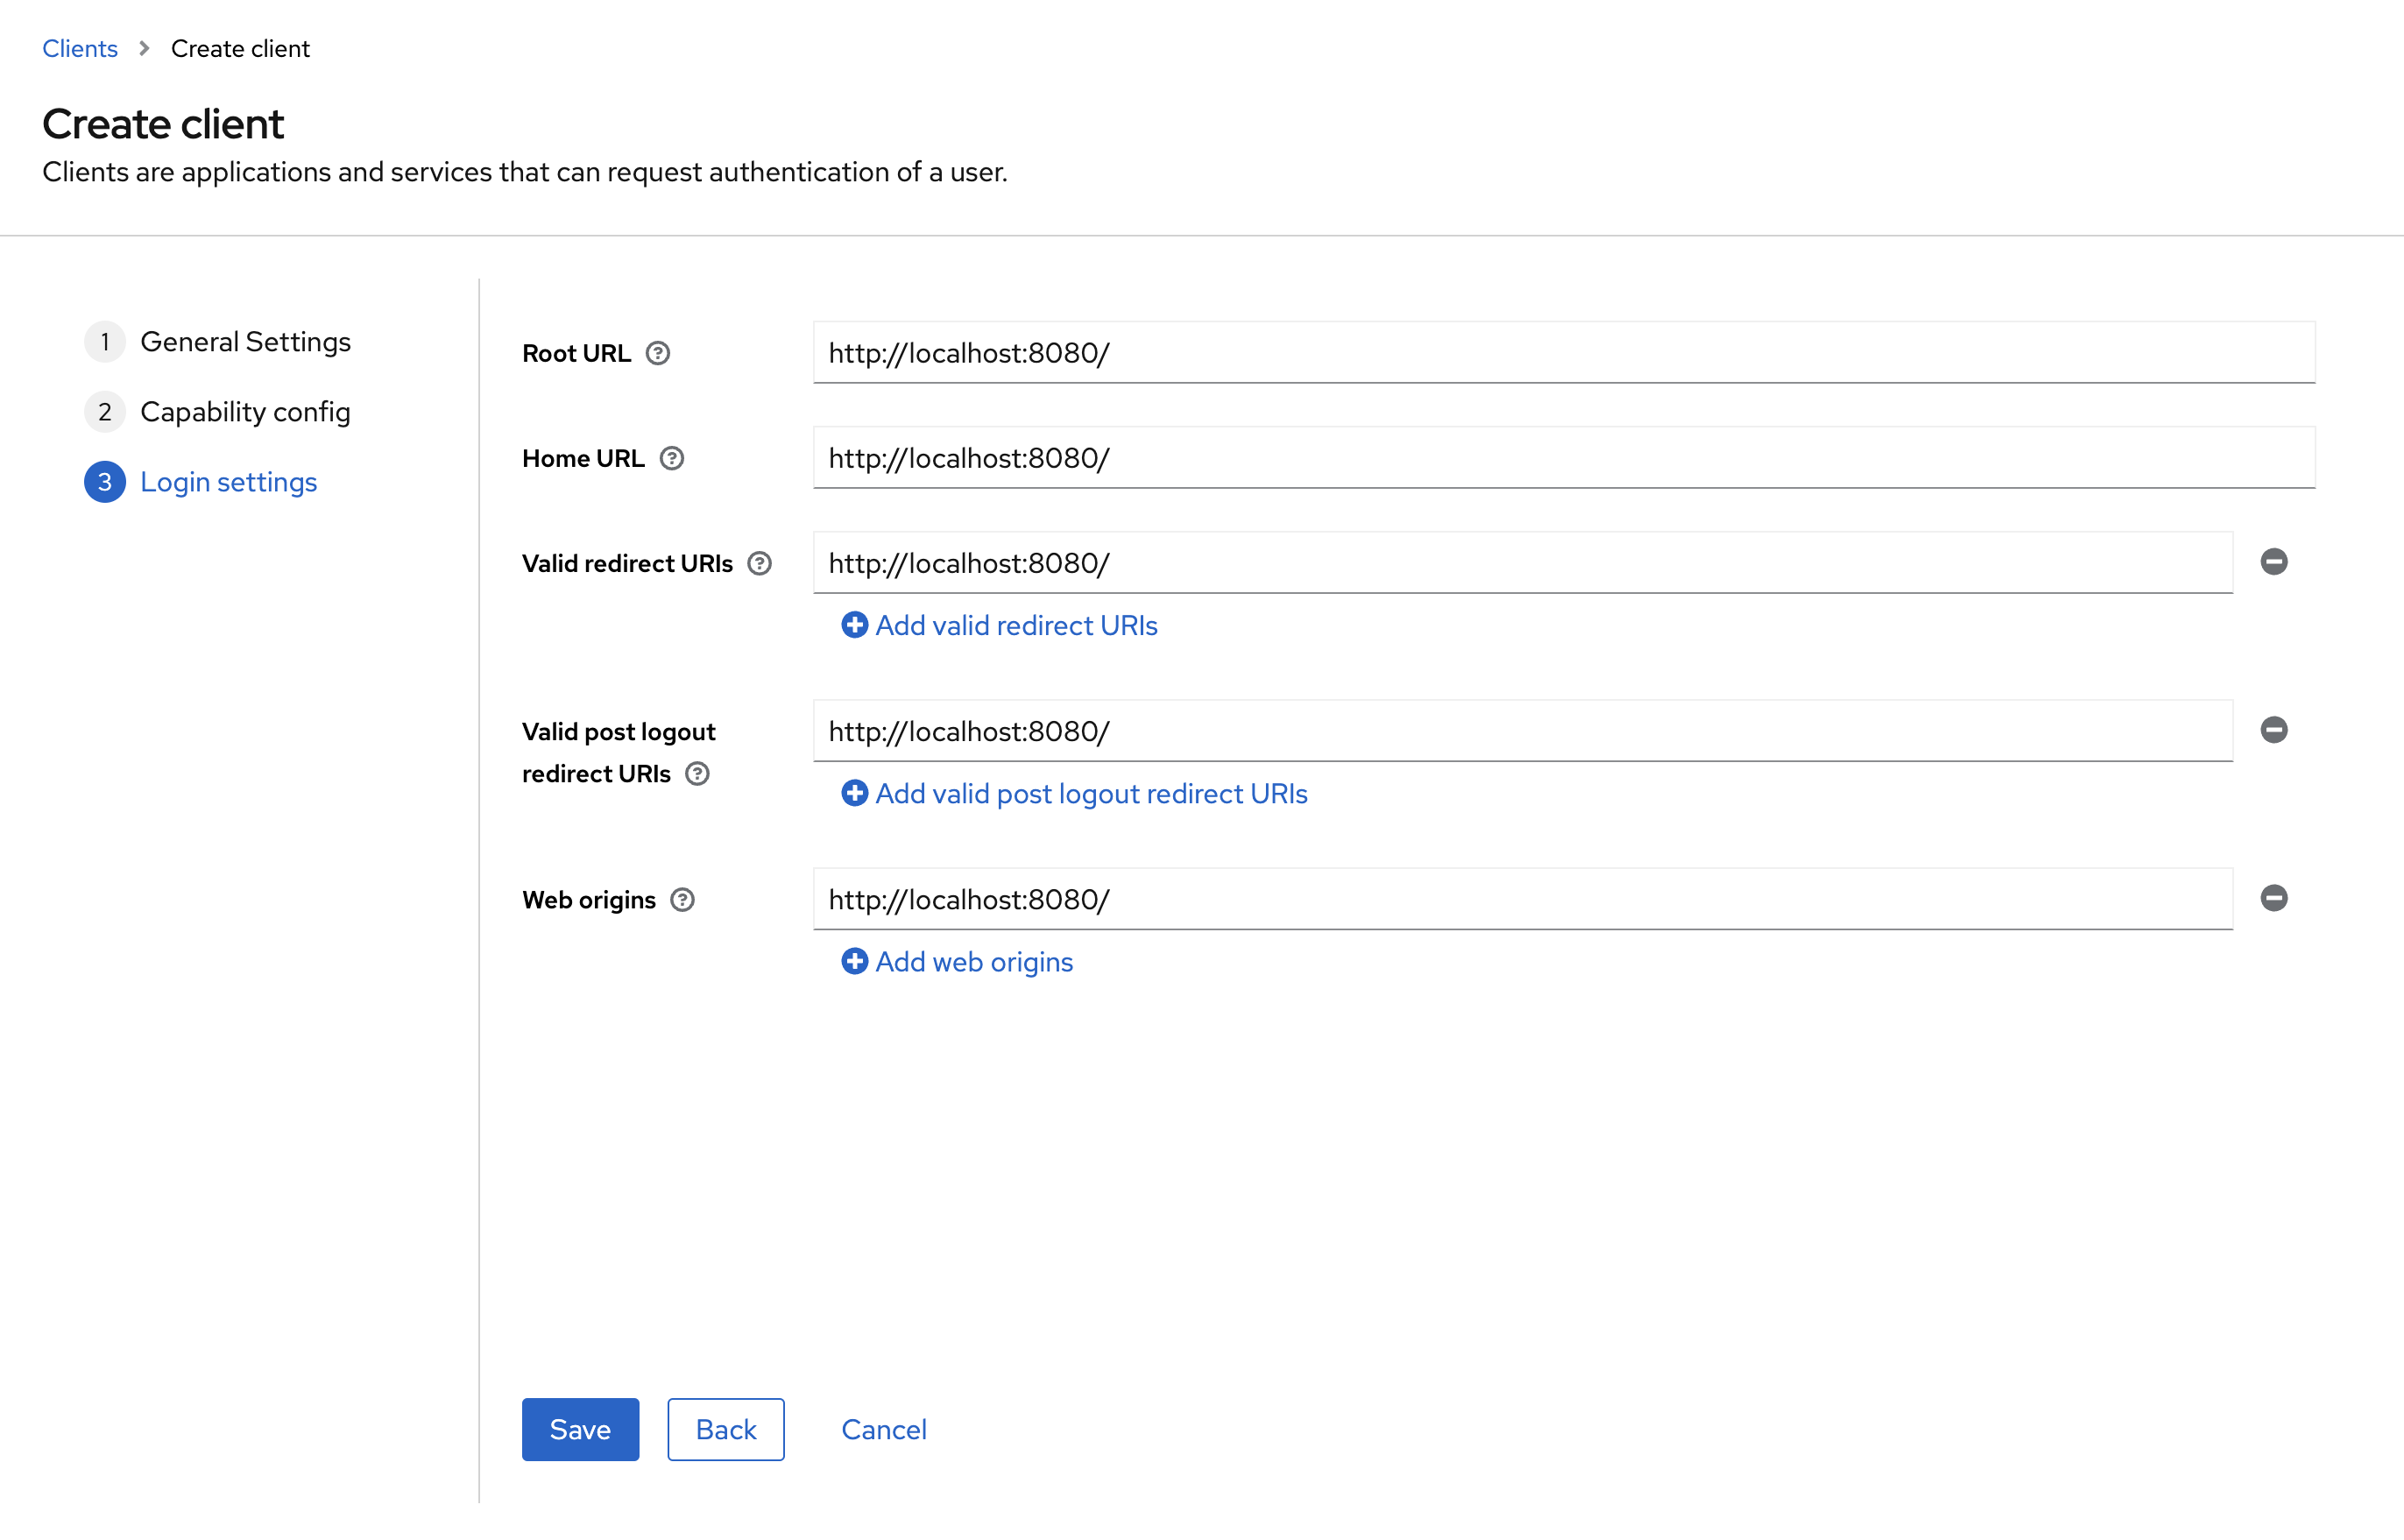Remove the post logout redirect URI entry

click(x=2274, y=730)
